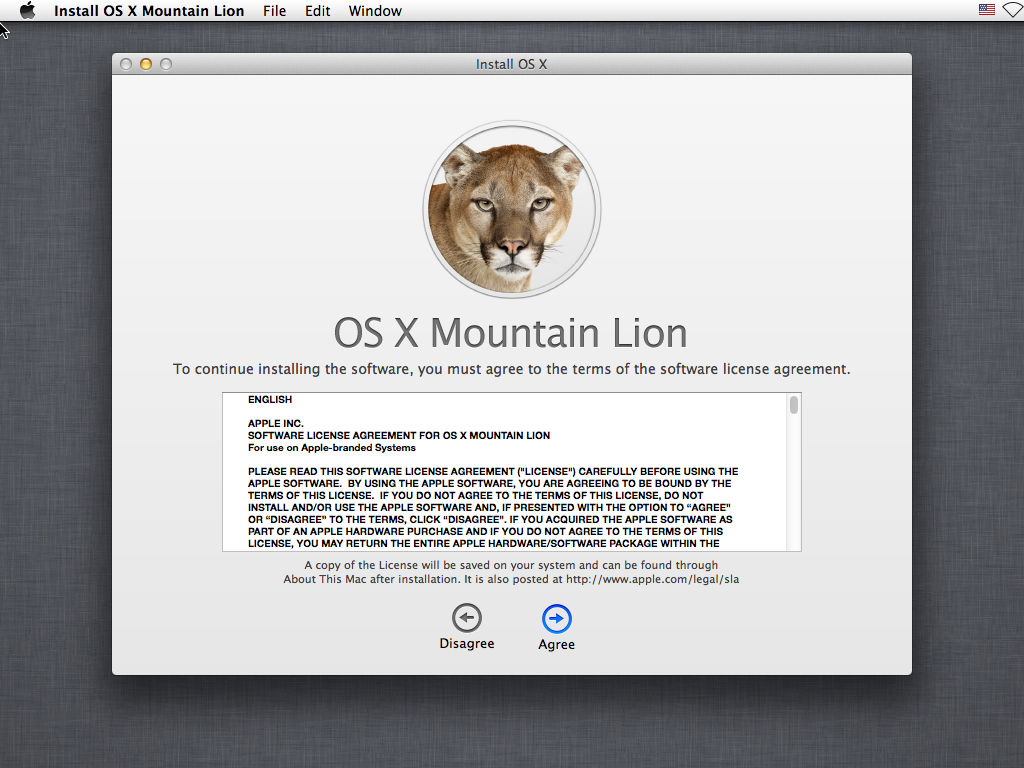The image size is (1024, 768).
Task: Click the 'To continue installing the software' message
Action: tap(511, 369)
